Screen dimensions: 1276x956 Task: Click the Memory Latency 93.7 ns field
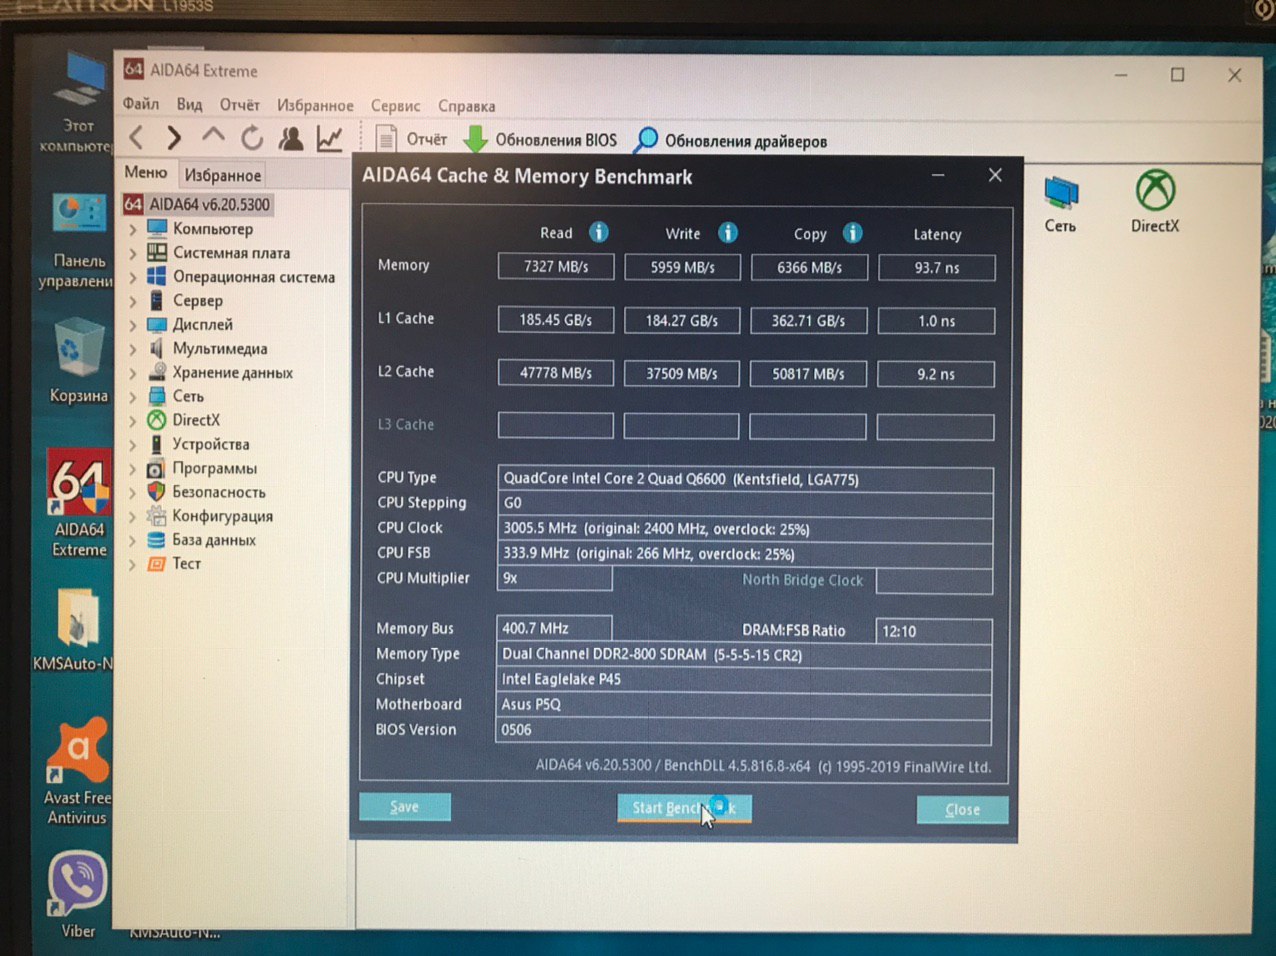[936, 268]
